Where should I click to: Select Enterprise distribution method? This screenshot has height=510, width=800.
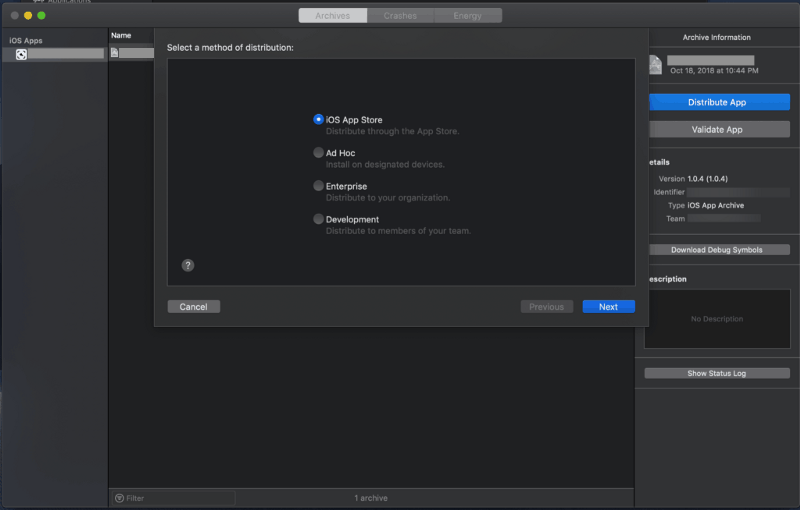pos(318,186)
